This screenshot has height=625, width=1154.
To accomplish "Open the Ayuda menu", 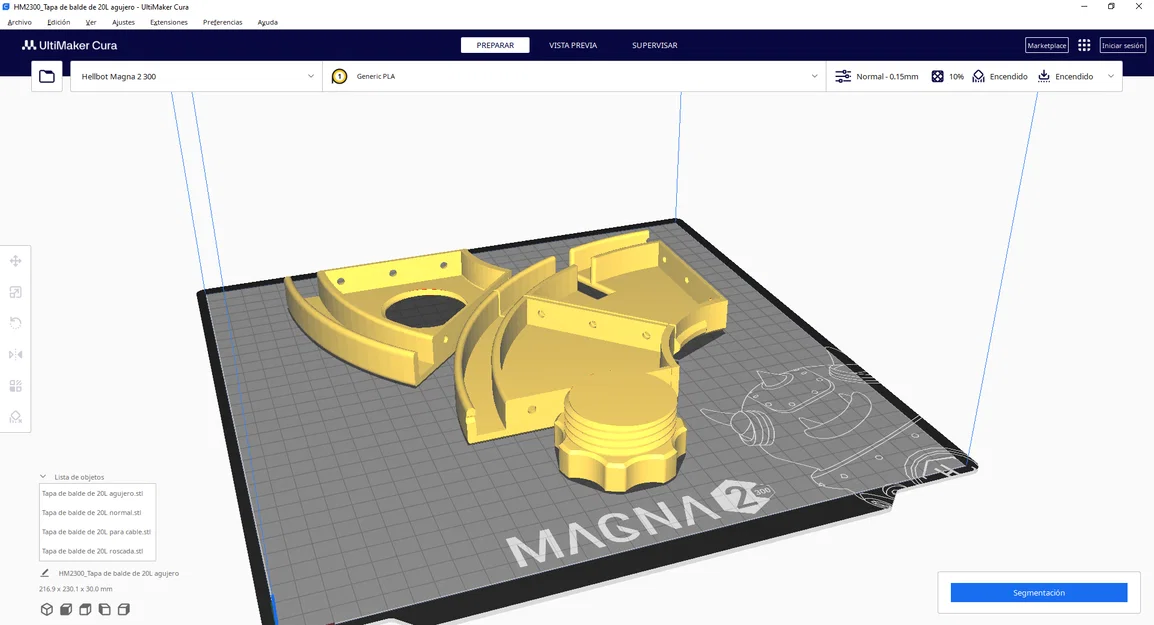I will (x=267, y=22).
